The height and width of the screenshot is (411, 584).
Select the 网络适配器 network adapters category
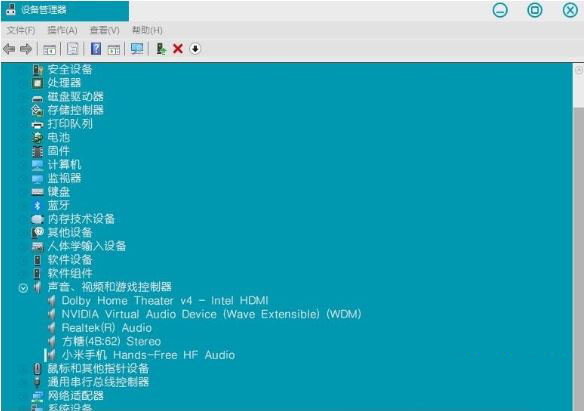tap(76, 396)
